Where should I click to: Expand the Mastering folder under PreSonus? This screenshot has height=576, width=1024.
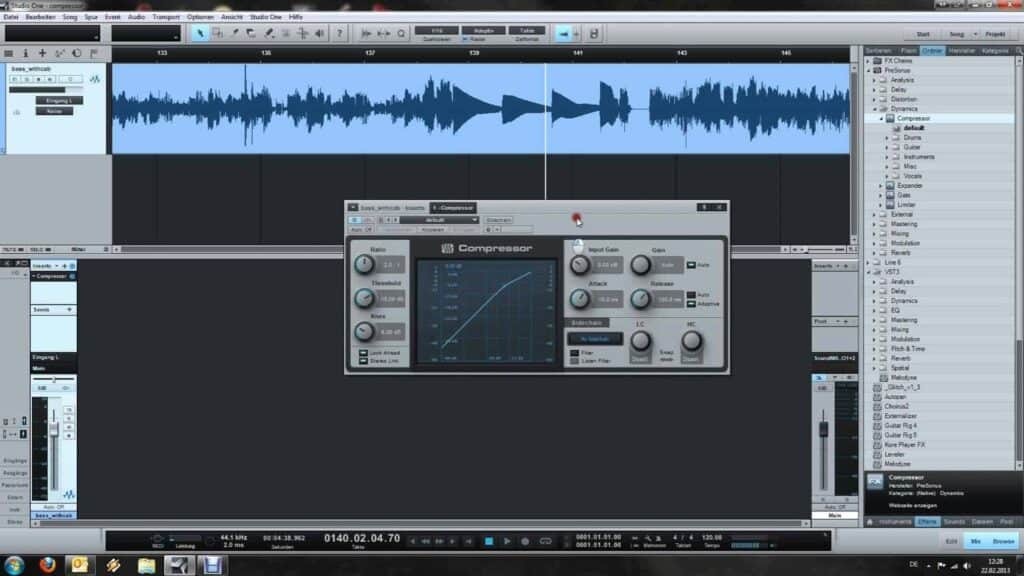coord(874,224)
